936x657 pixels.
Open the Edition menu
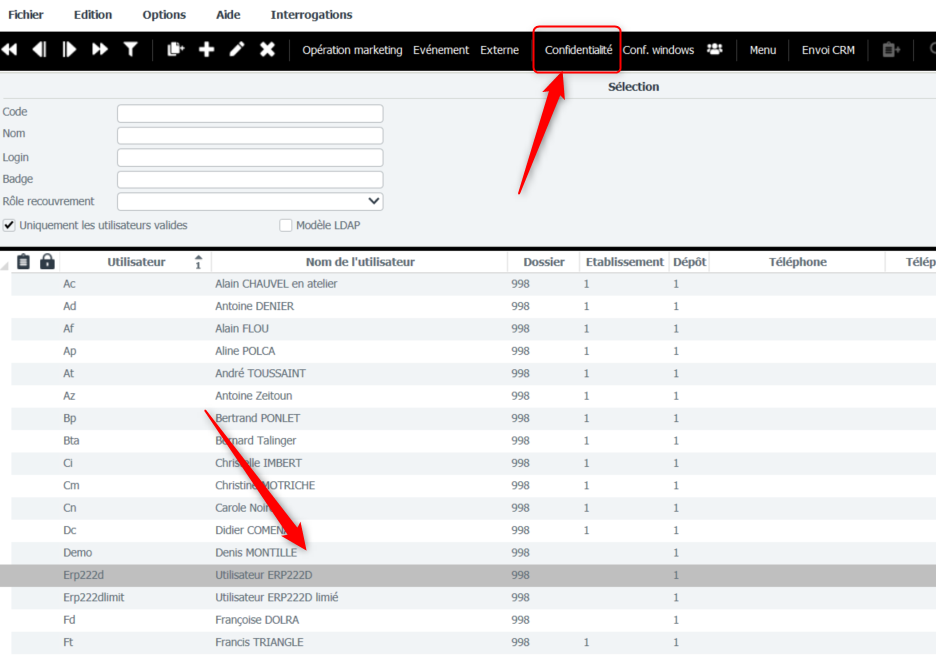tap(93, 15)
